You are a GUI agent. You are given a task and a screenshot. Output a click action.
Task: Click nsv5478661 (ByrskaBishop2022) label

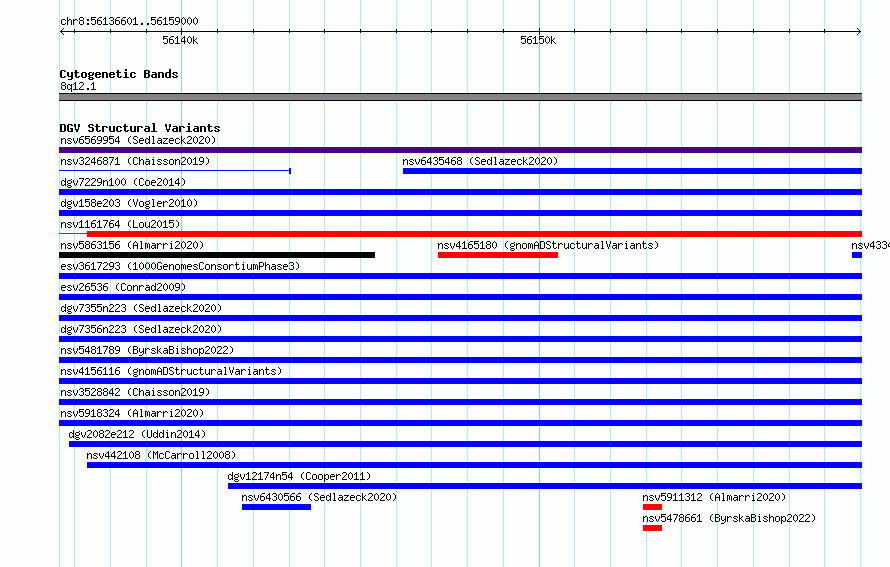click(729, 518)
